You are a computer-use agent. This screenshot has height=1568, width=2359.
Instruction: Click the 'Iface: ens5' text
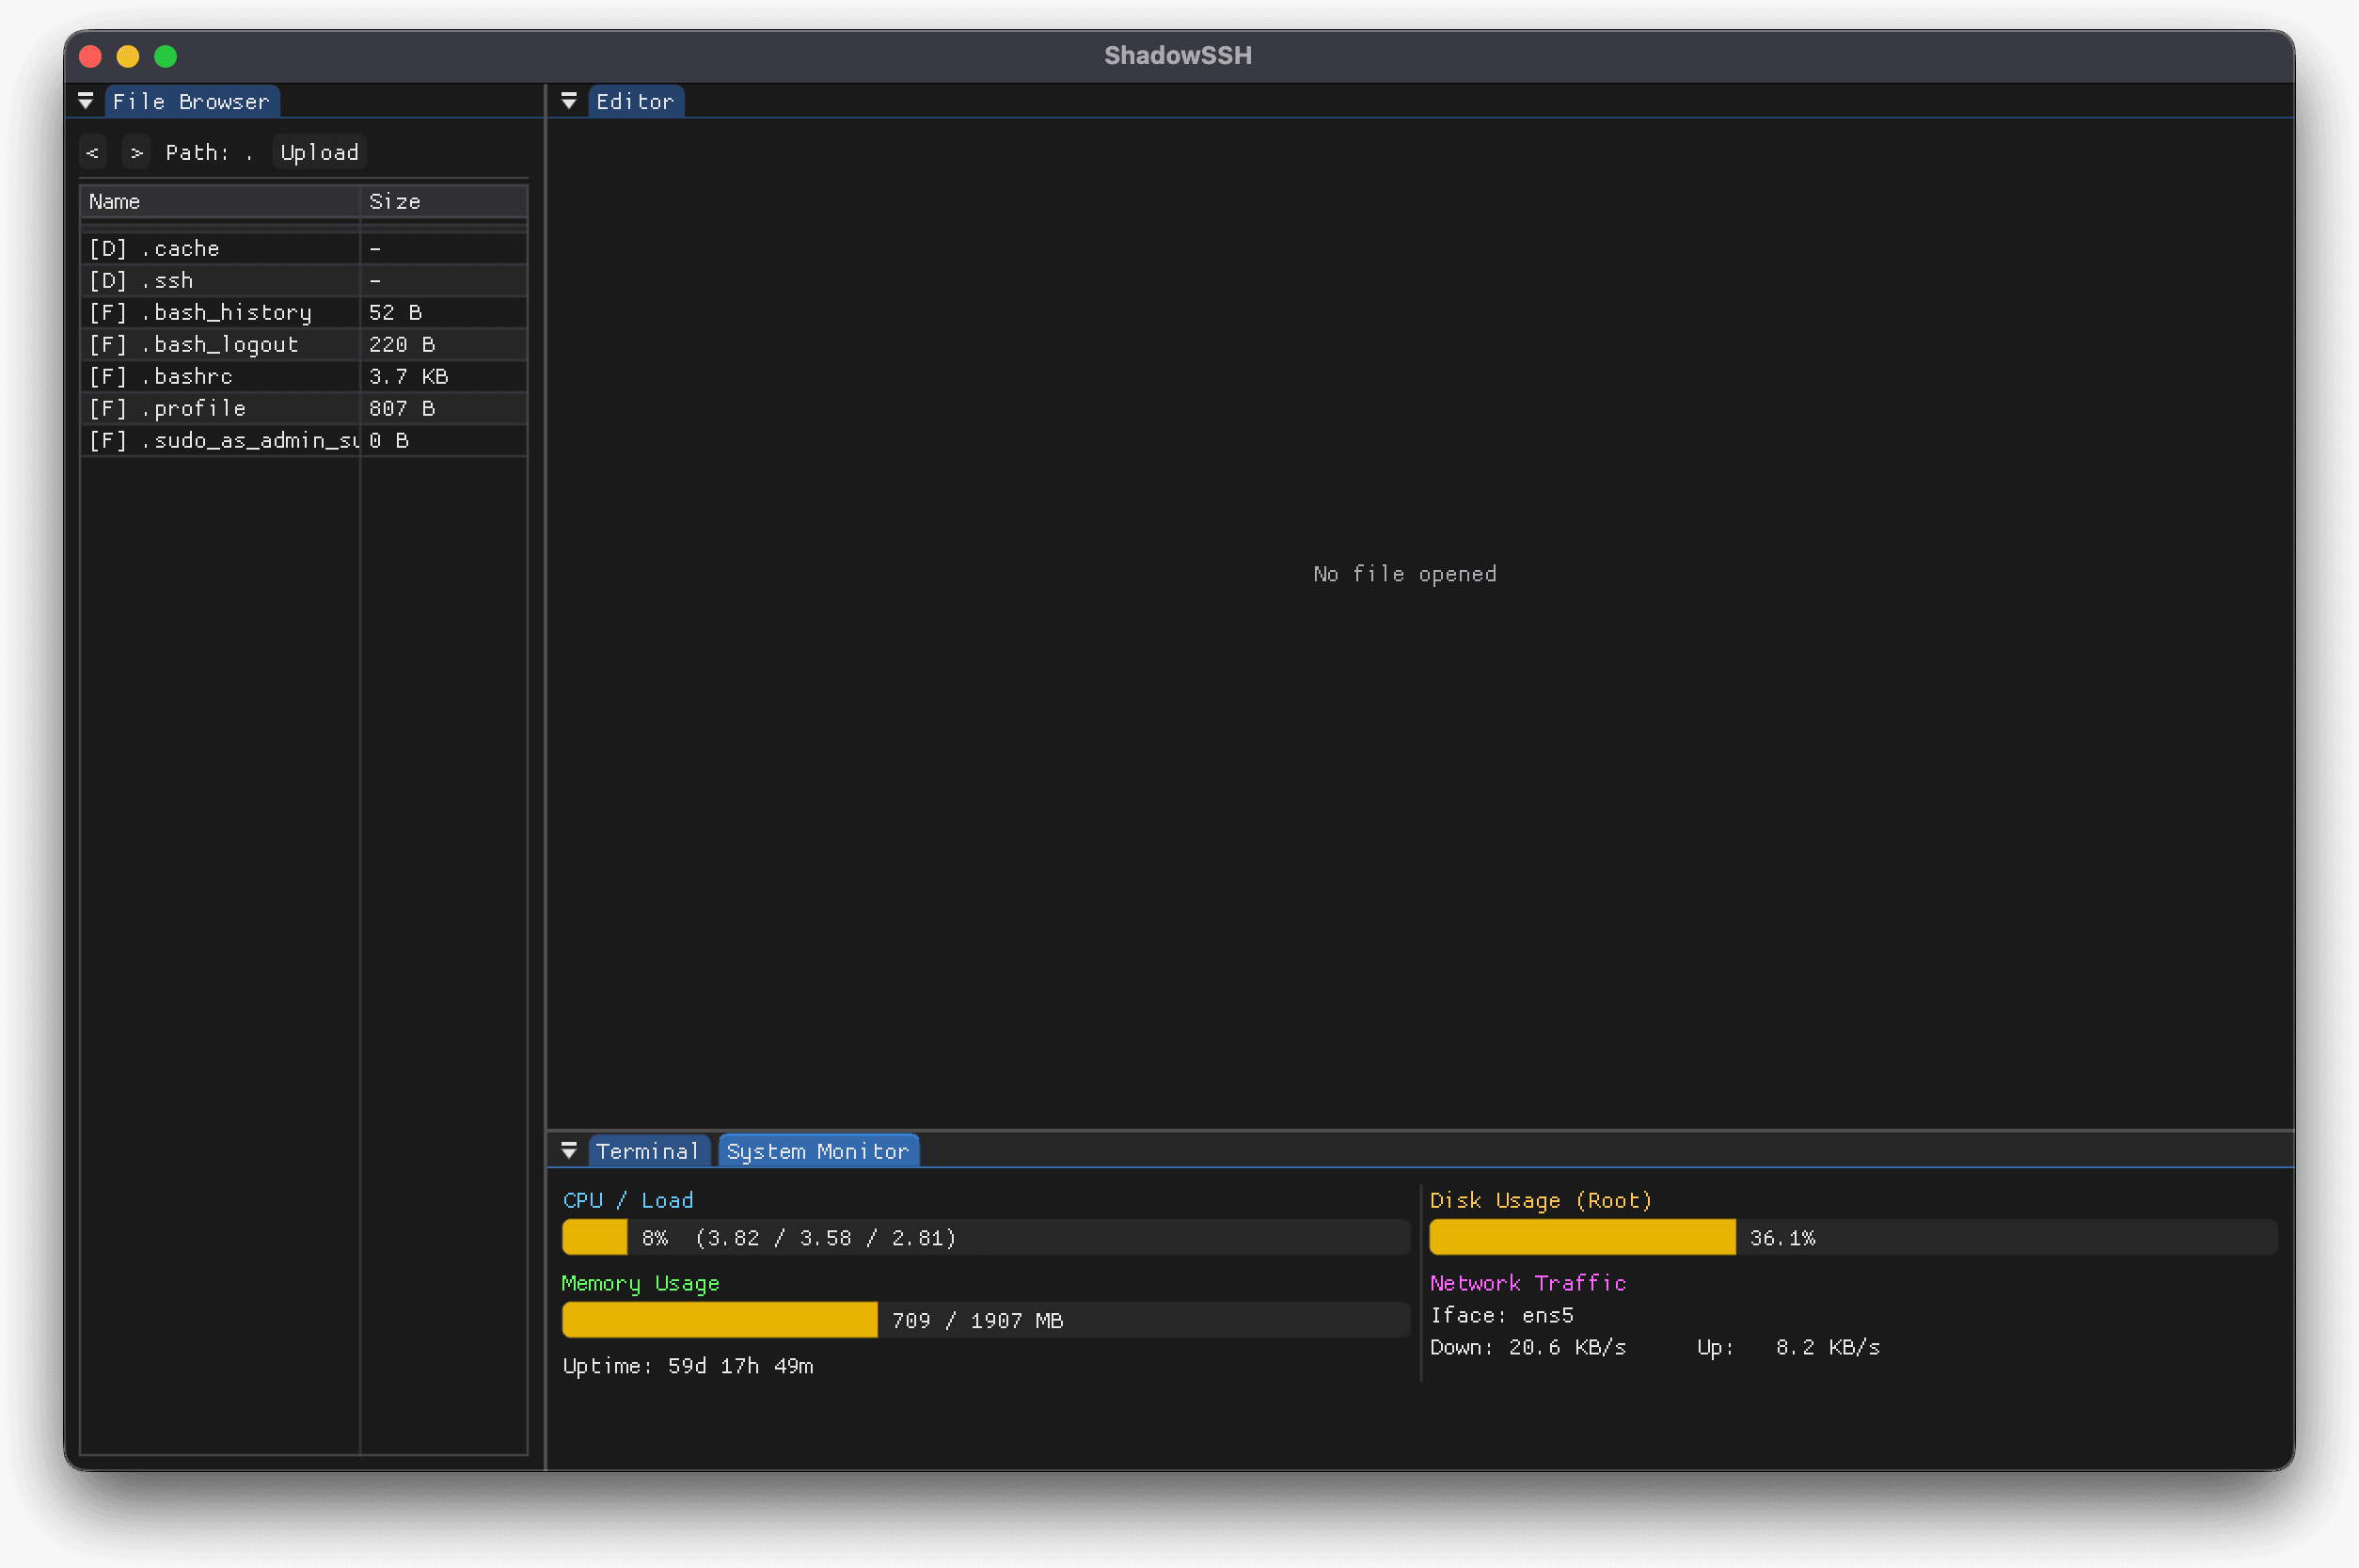[1502, 1315]
